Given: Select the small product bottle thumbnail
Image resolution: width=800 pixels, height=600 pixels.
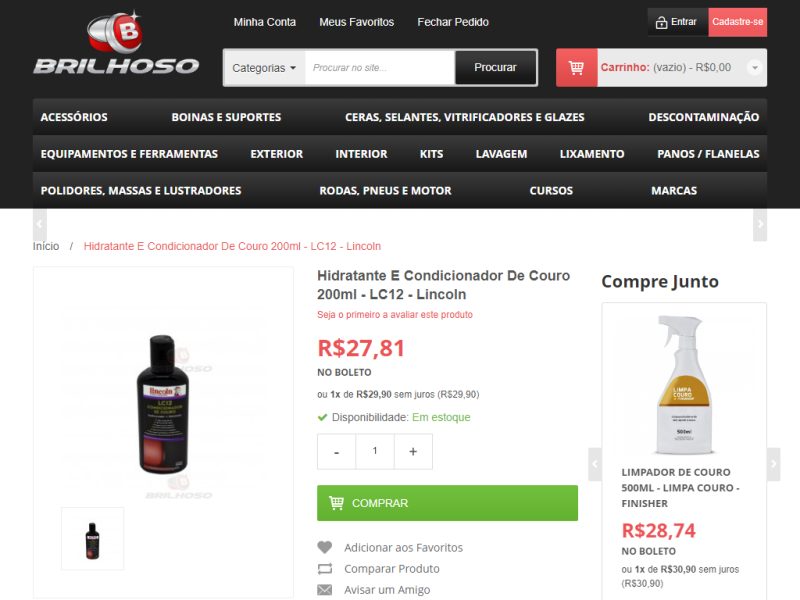Looking at the screenshot, I should tap(92, 539).
